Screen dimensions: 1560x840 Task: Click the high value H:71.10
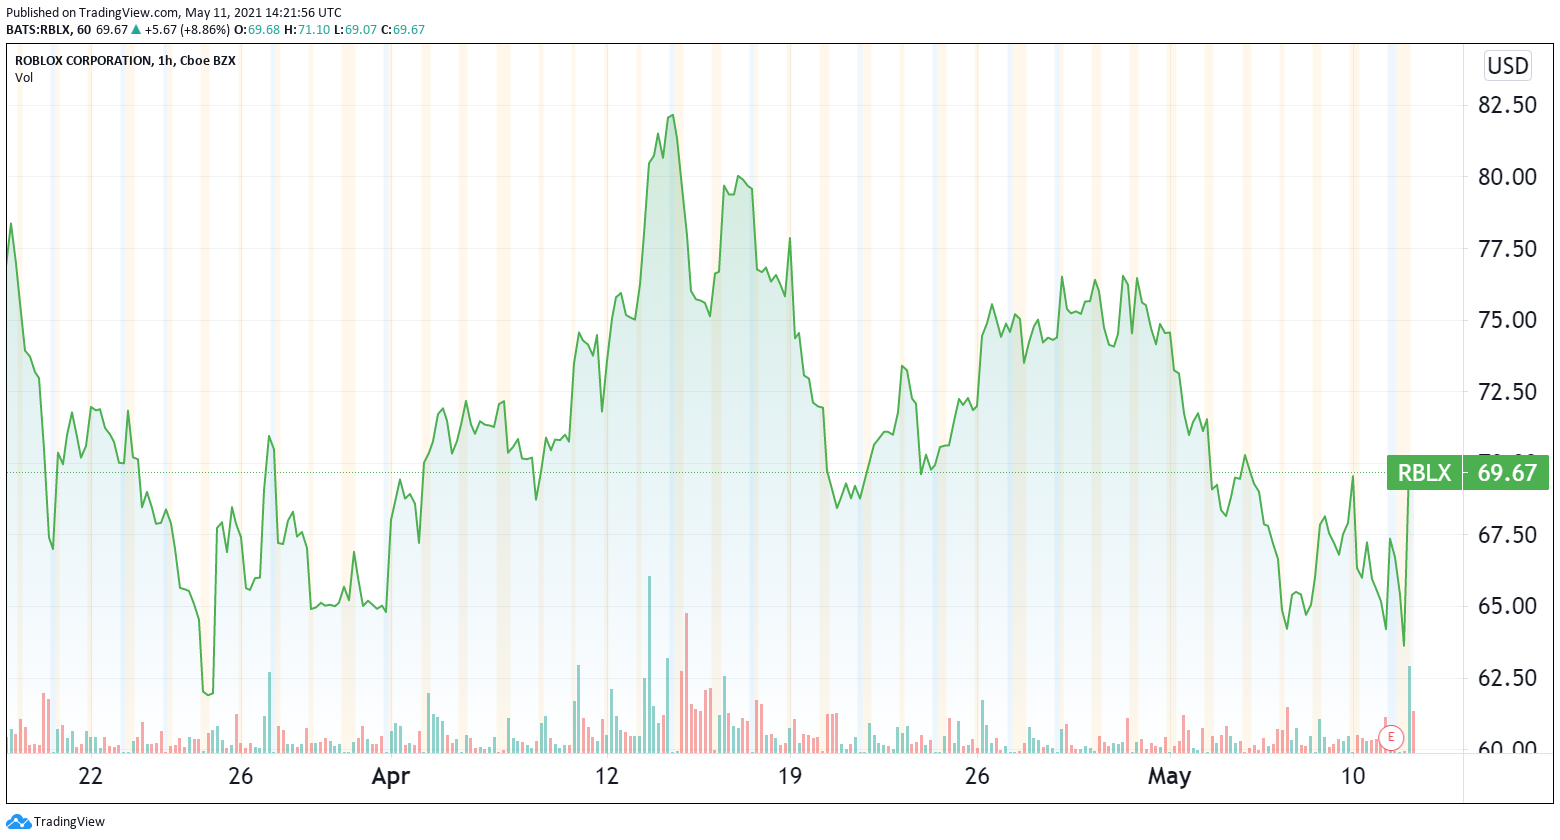[307, 29]
